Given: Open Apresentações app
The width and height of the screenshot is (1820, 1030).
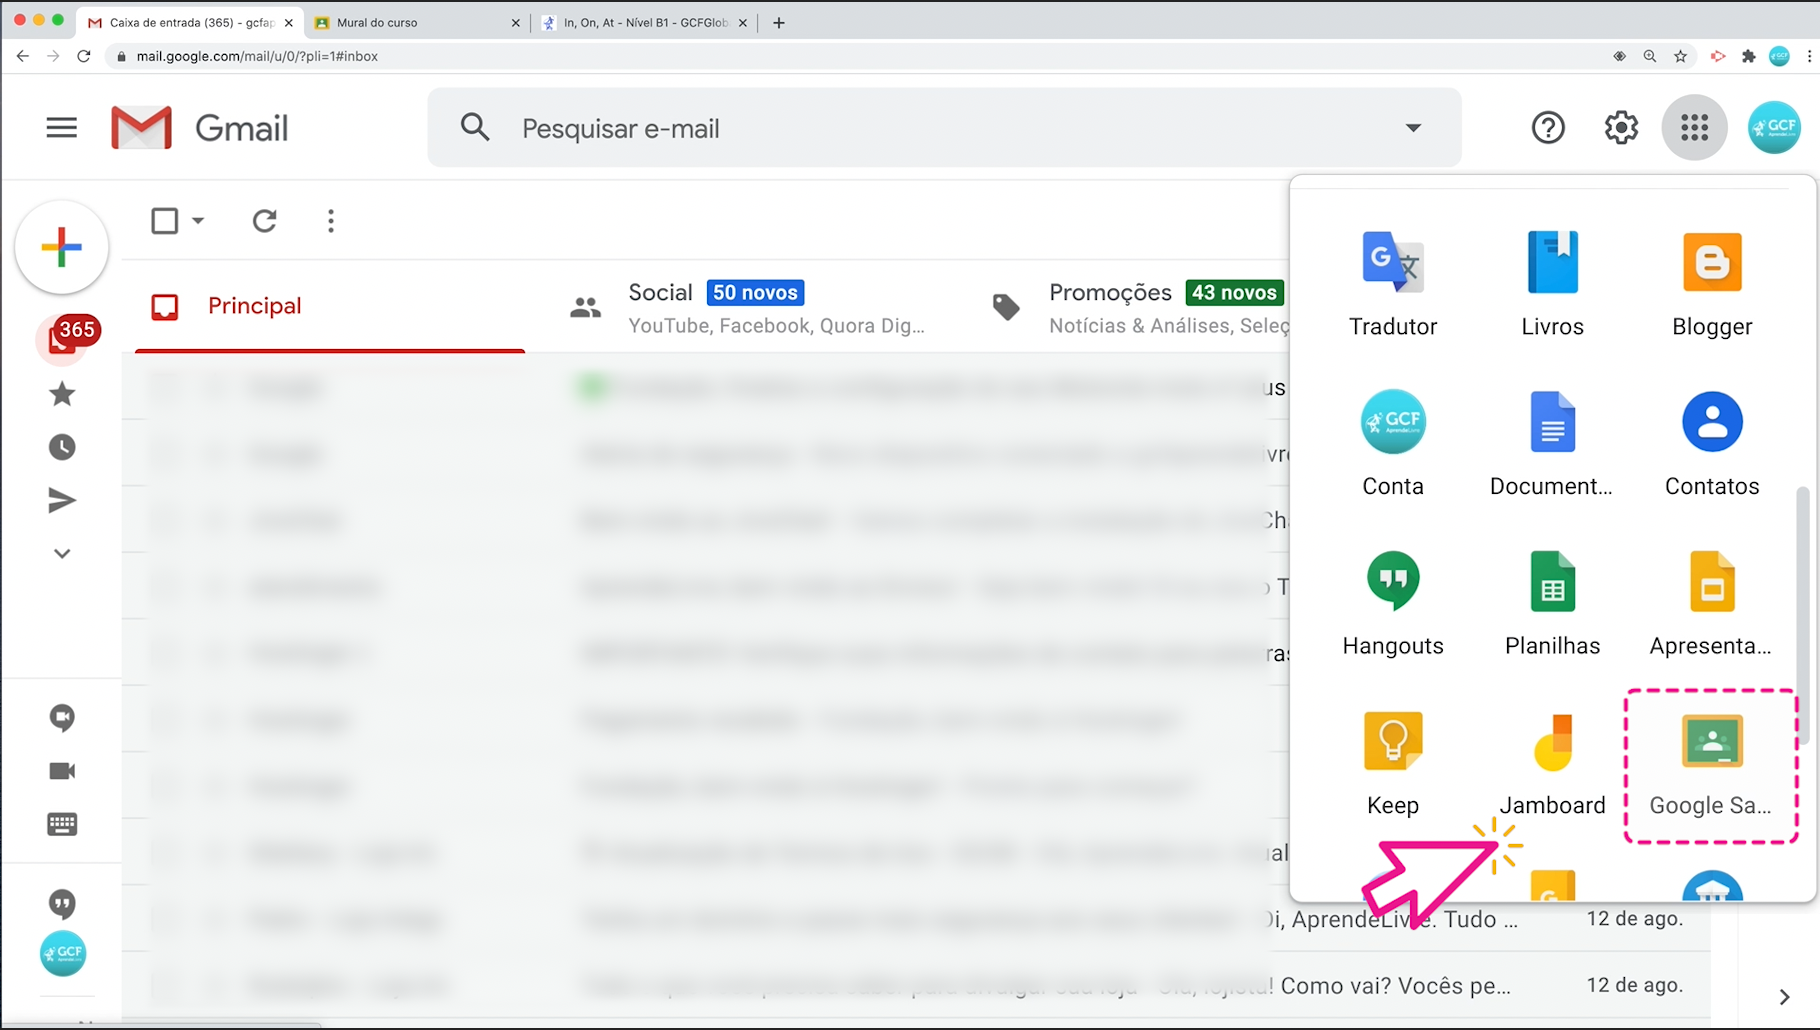Looking at the screenshot, I should [x=1712, y=604].
